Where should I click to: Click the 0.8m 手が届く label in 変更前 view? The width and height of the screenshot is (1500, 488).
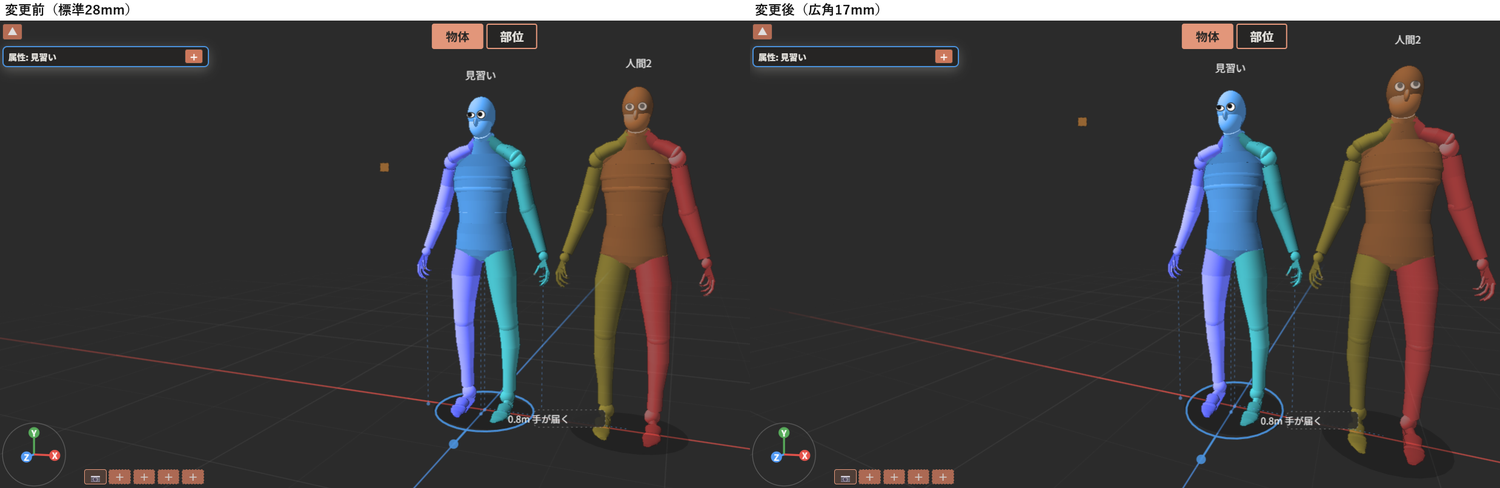tap(537, 420)
